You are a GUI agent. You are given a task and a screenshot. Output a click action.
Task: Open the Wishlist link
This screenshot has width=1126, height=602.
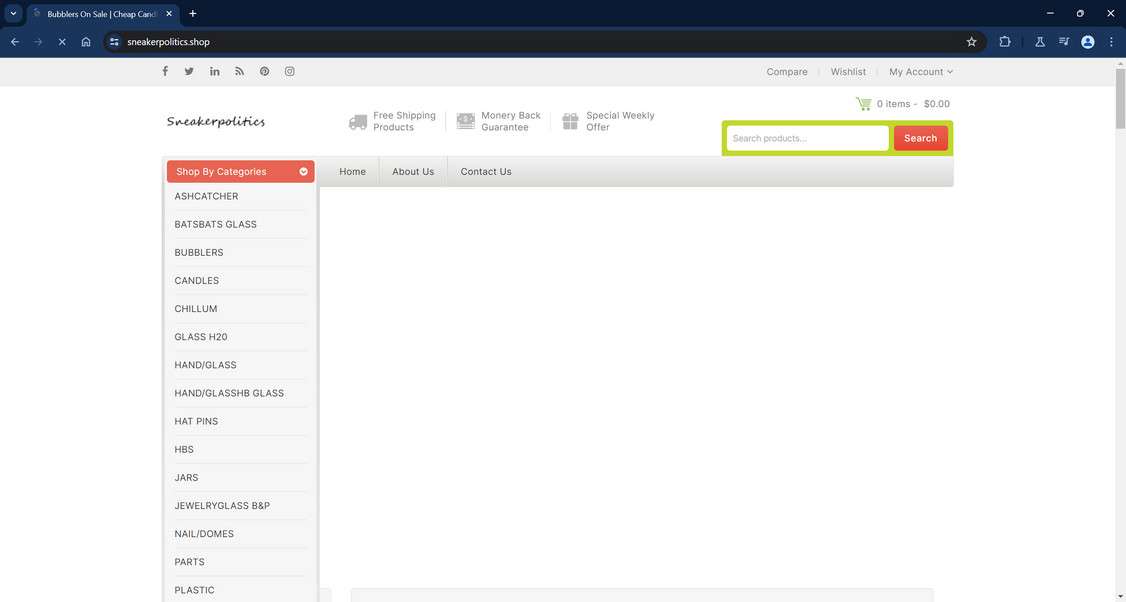[848, 72]
